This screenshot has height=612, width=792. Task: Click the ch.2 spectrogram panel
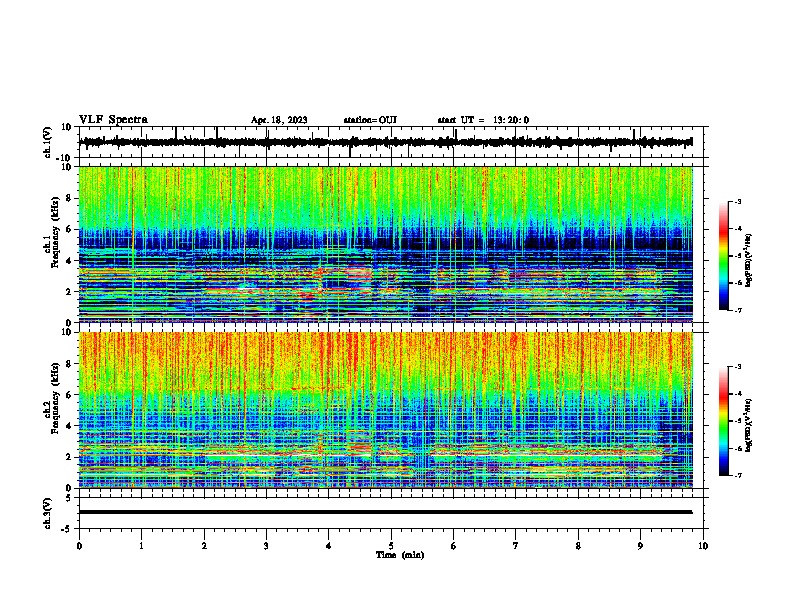pos(385,410)
